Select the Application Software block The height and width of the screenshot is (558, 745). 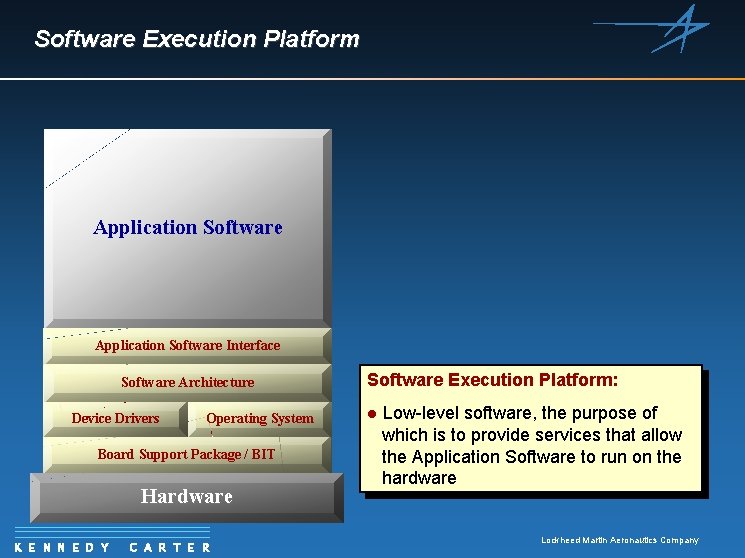[x=188, y=228]
